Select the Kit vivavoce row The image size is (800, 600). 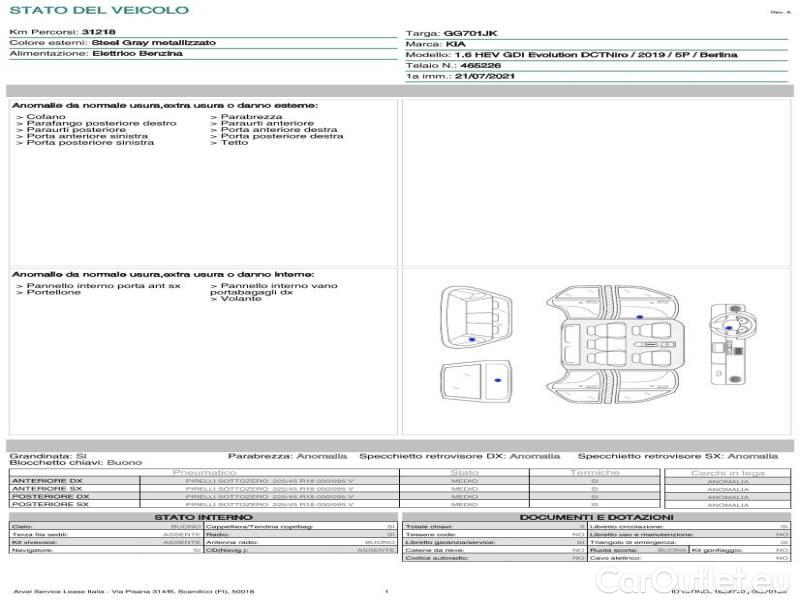[x=106, y=542]
